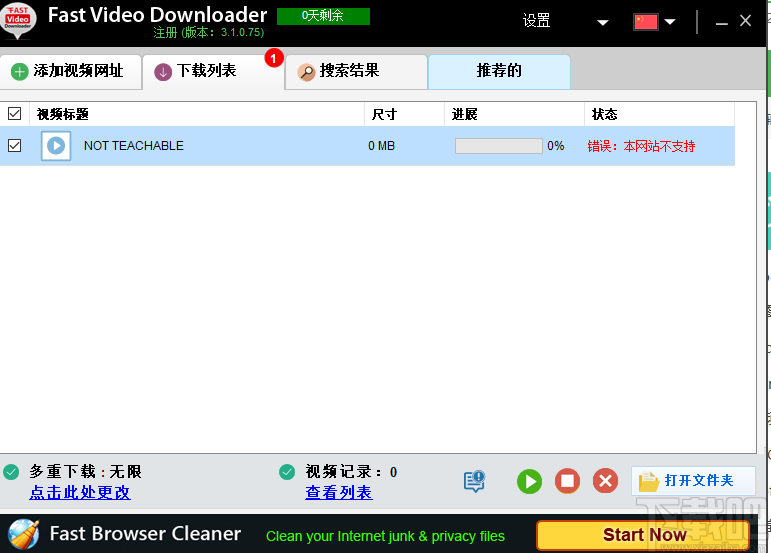The image size is (771, 553).
Task: Sort by the 尺寸 column header
Action: coord(404,114)
